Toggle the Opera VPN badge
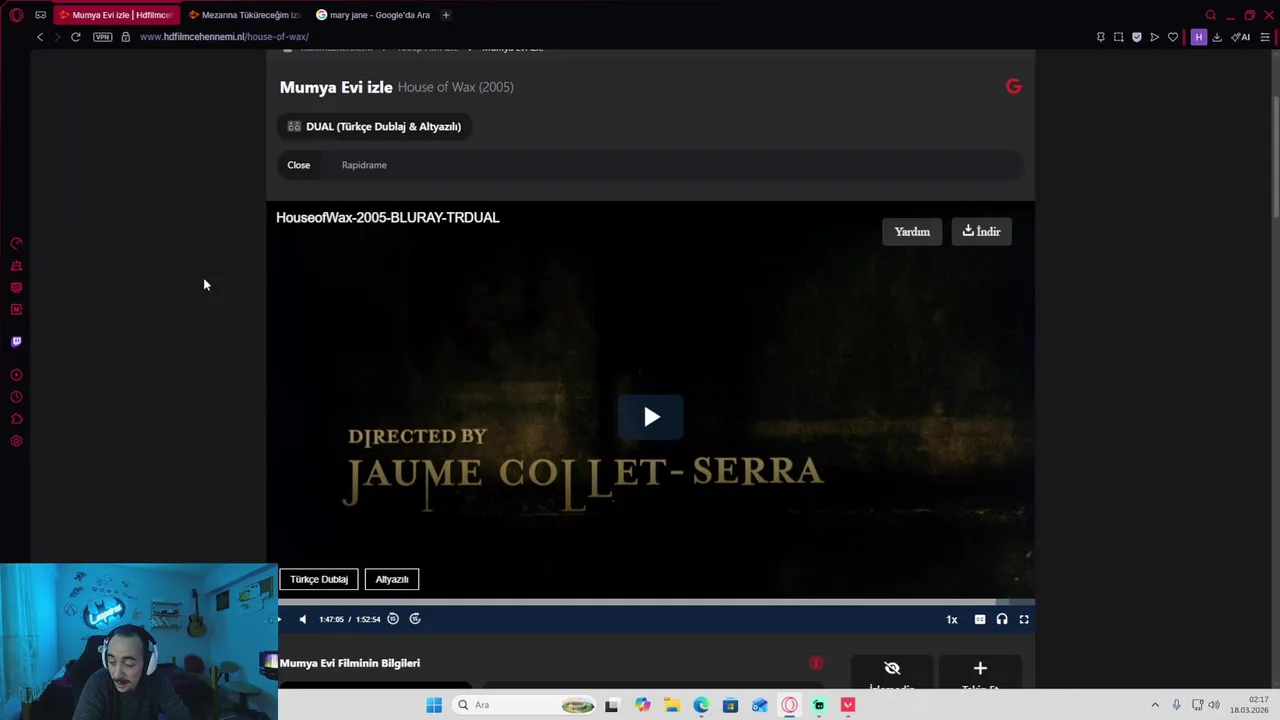Screen dimensions: 1280x720 point(103,37)
